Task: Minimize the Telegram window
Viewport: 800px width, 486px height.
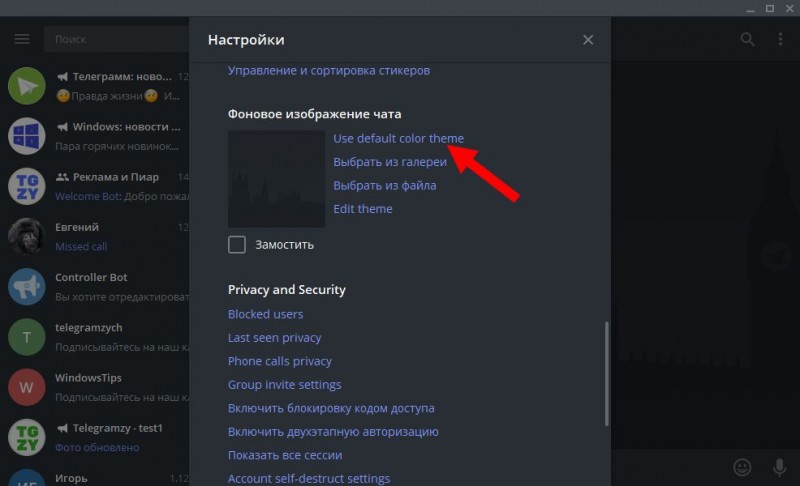Action: click(750, 9)
